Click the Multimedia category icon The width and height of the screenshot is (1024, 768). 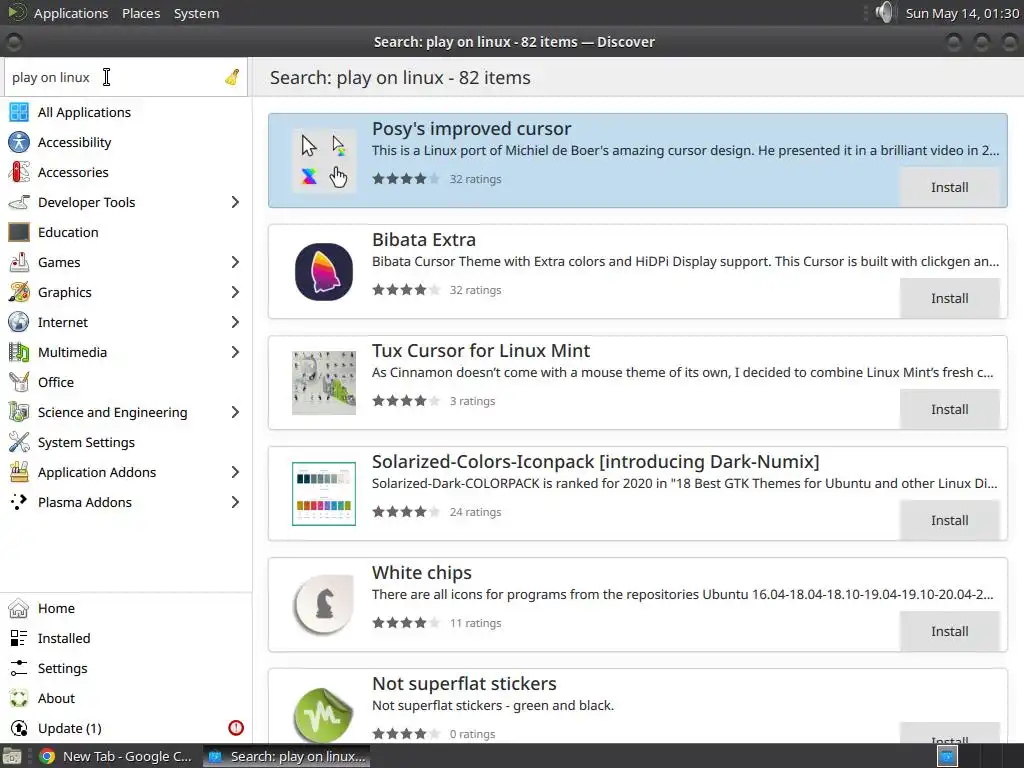[19, 352]
